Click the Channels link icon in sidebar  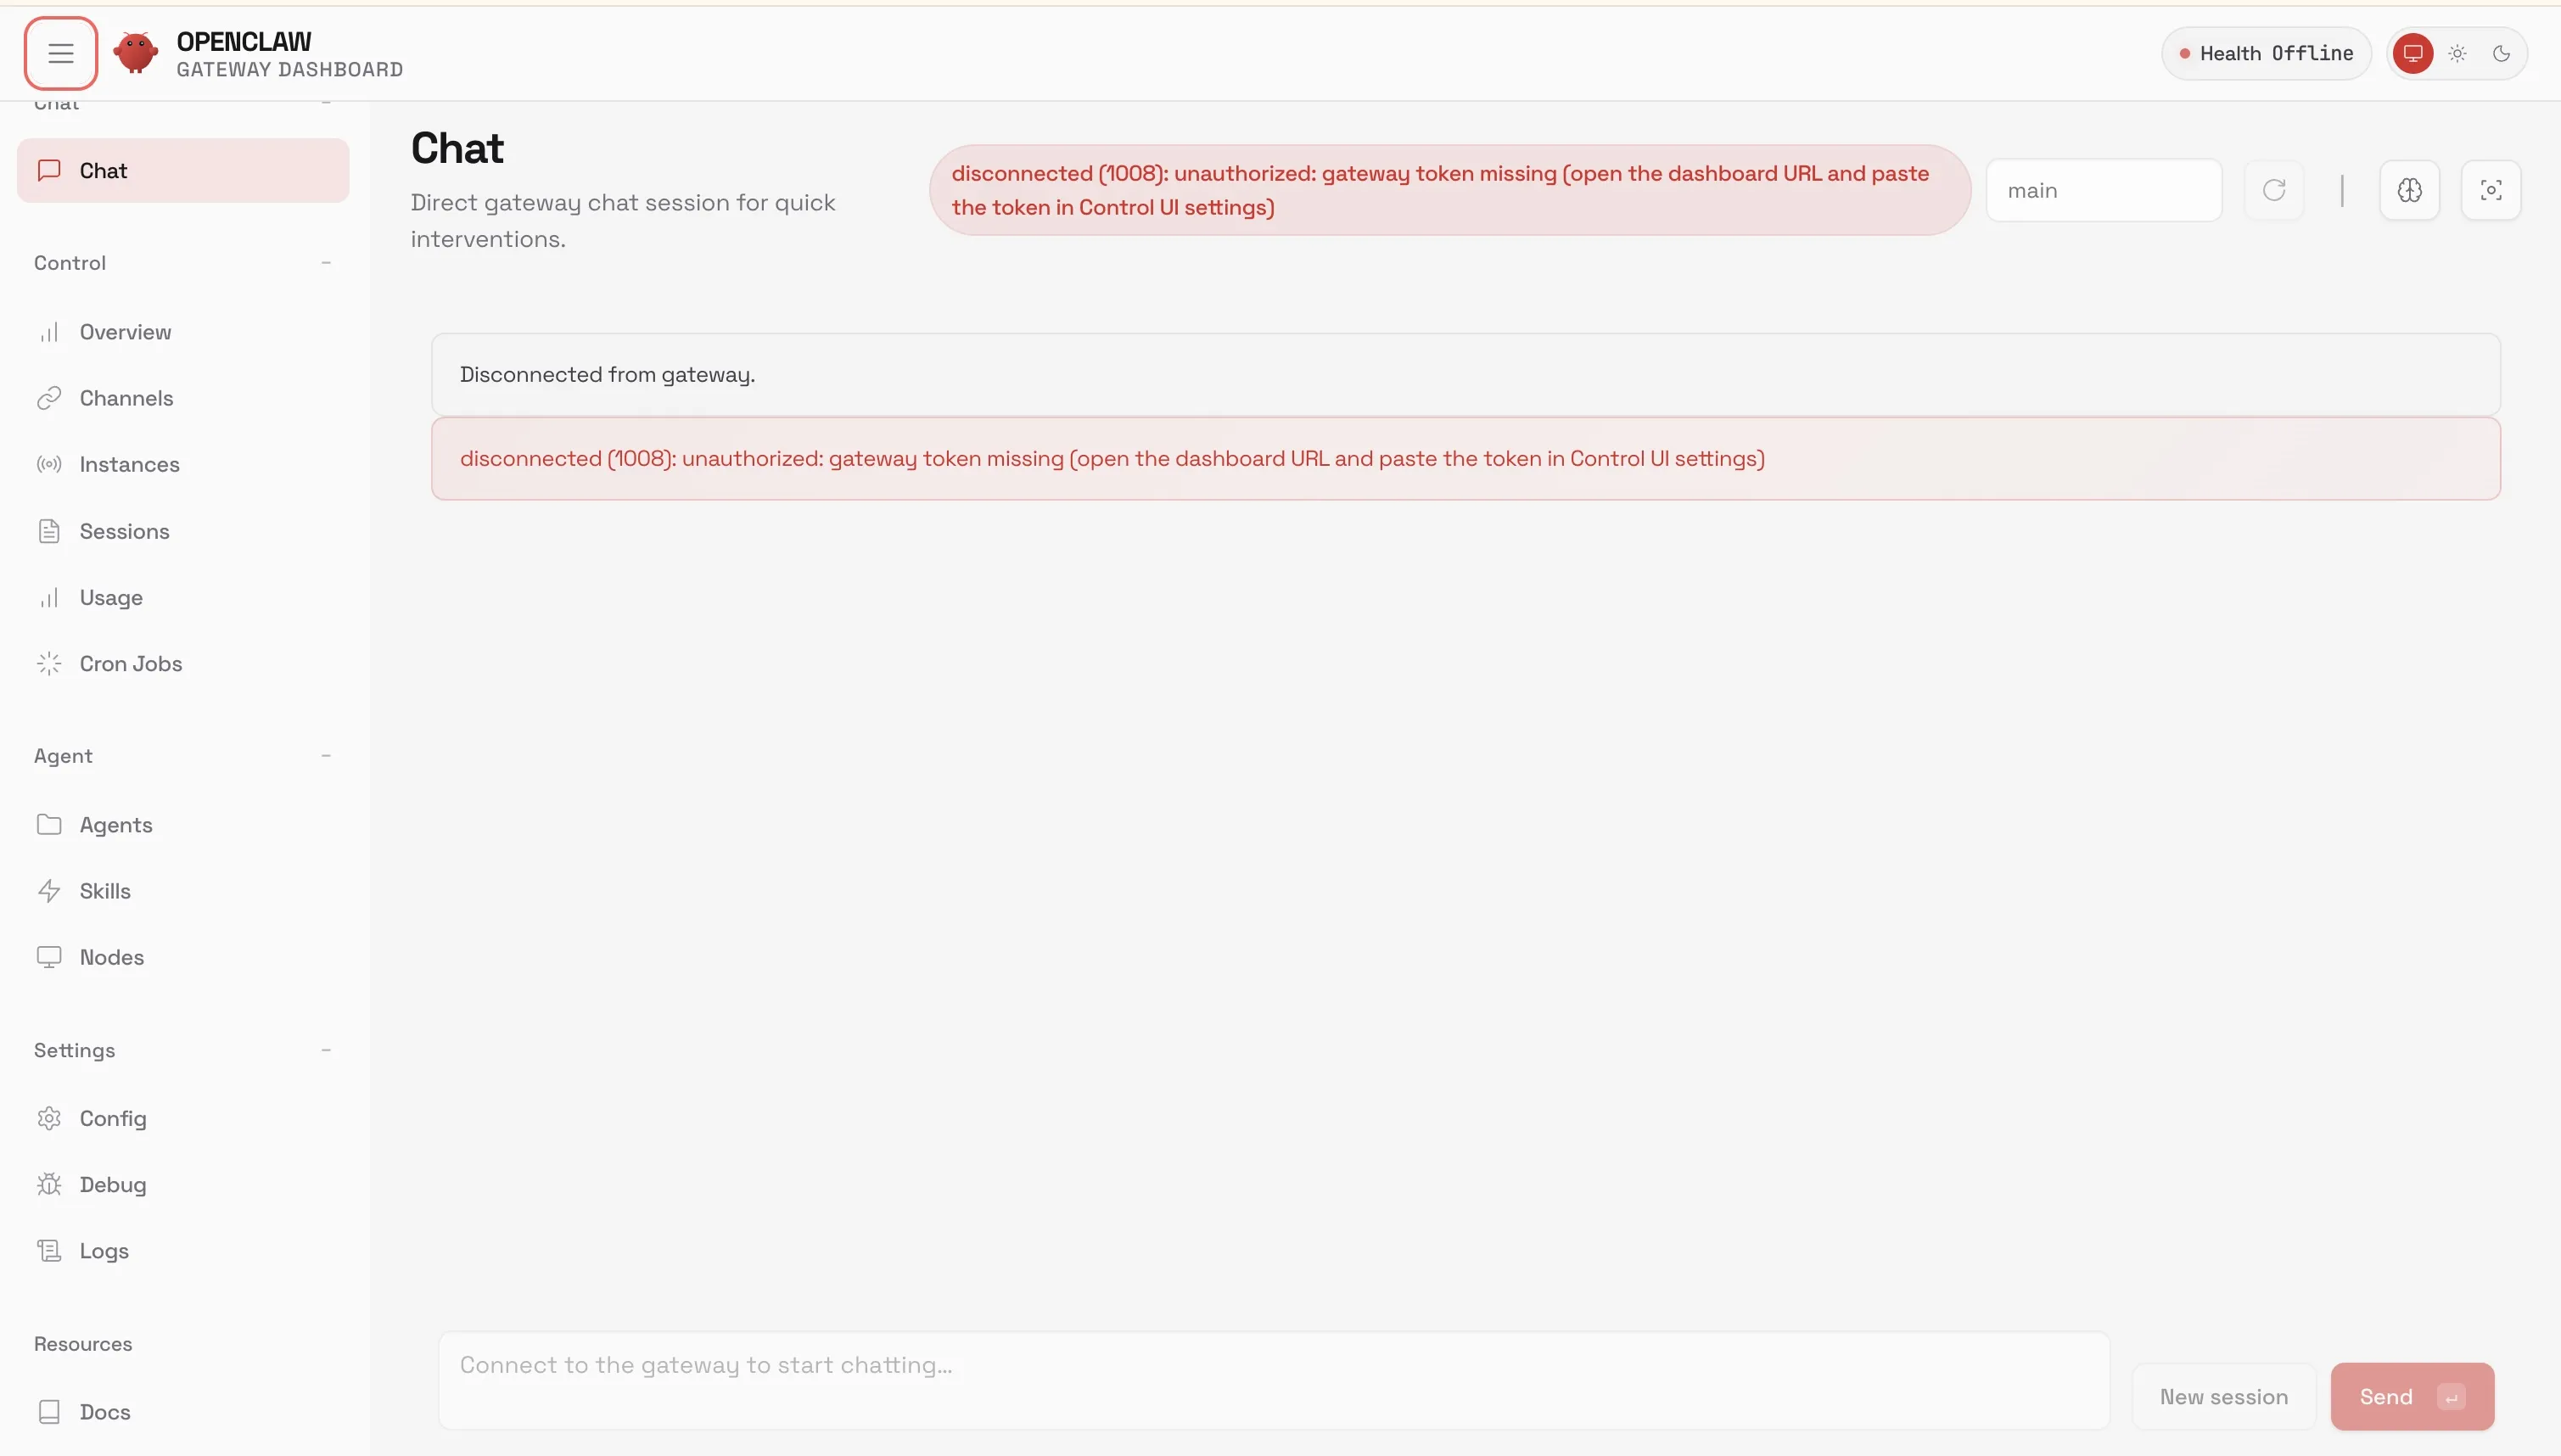50,397
